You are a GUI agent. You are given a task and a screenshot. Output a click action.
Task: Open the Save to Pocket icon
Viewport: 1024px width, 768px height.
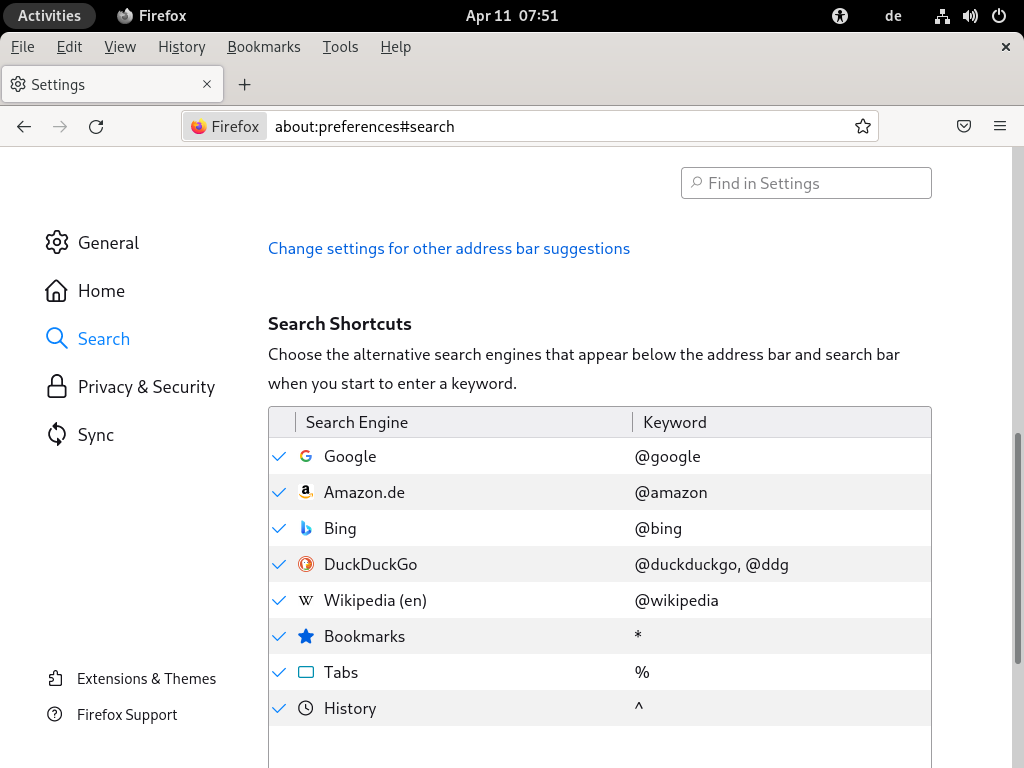point(963,127)
